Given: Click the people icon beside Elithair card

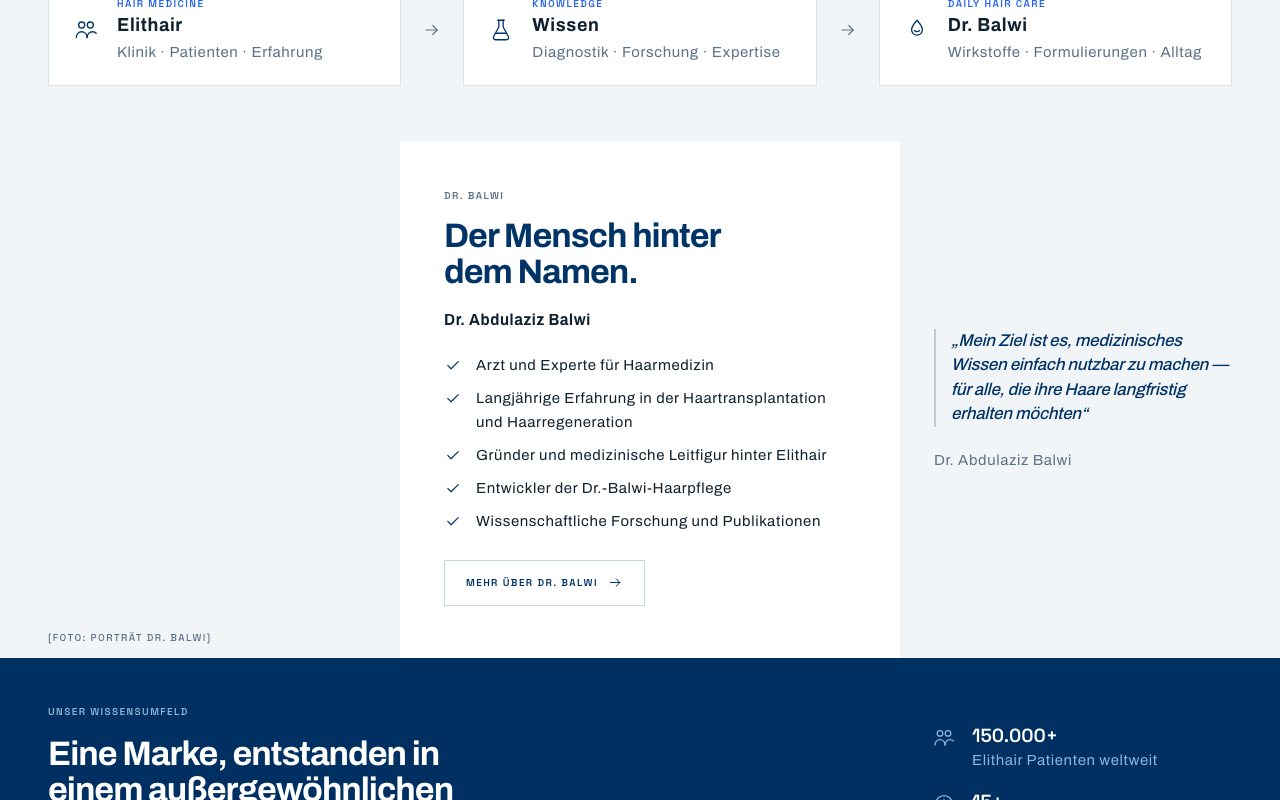Looking at the screenshot, I should coord(86,30).
